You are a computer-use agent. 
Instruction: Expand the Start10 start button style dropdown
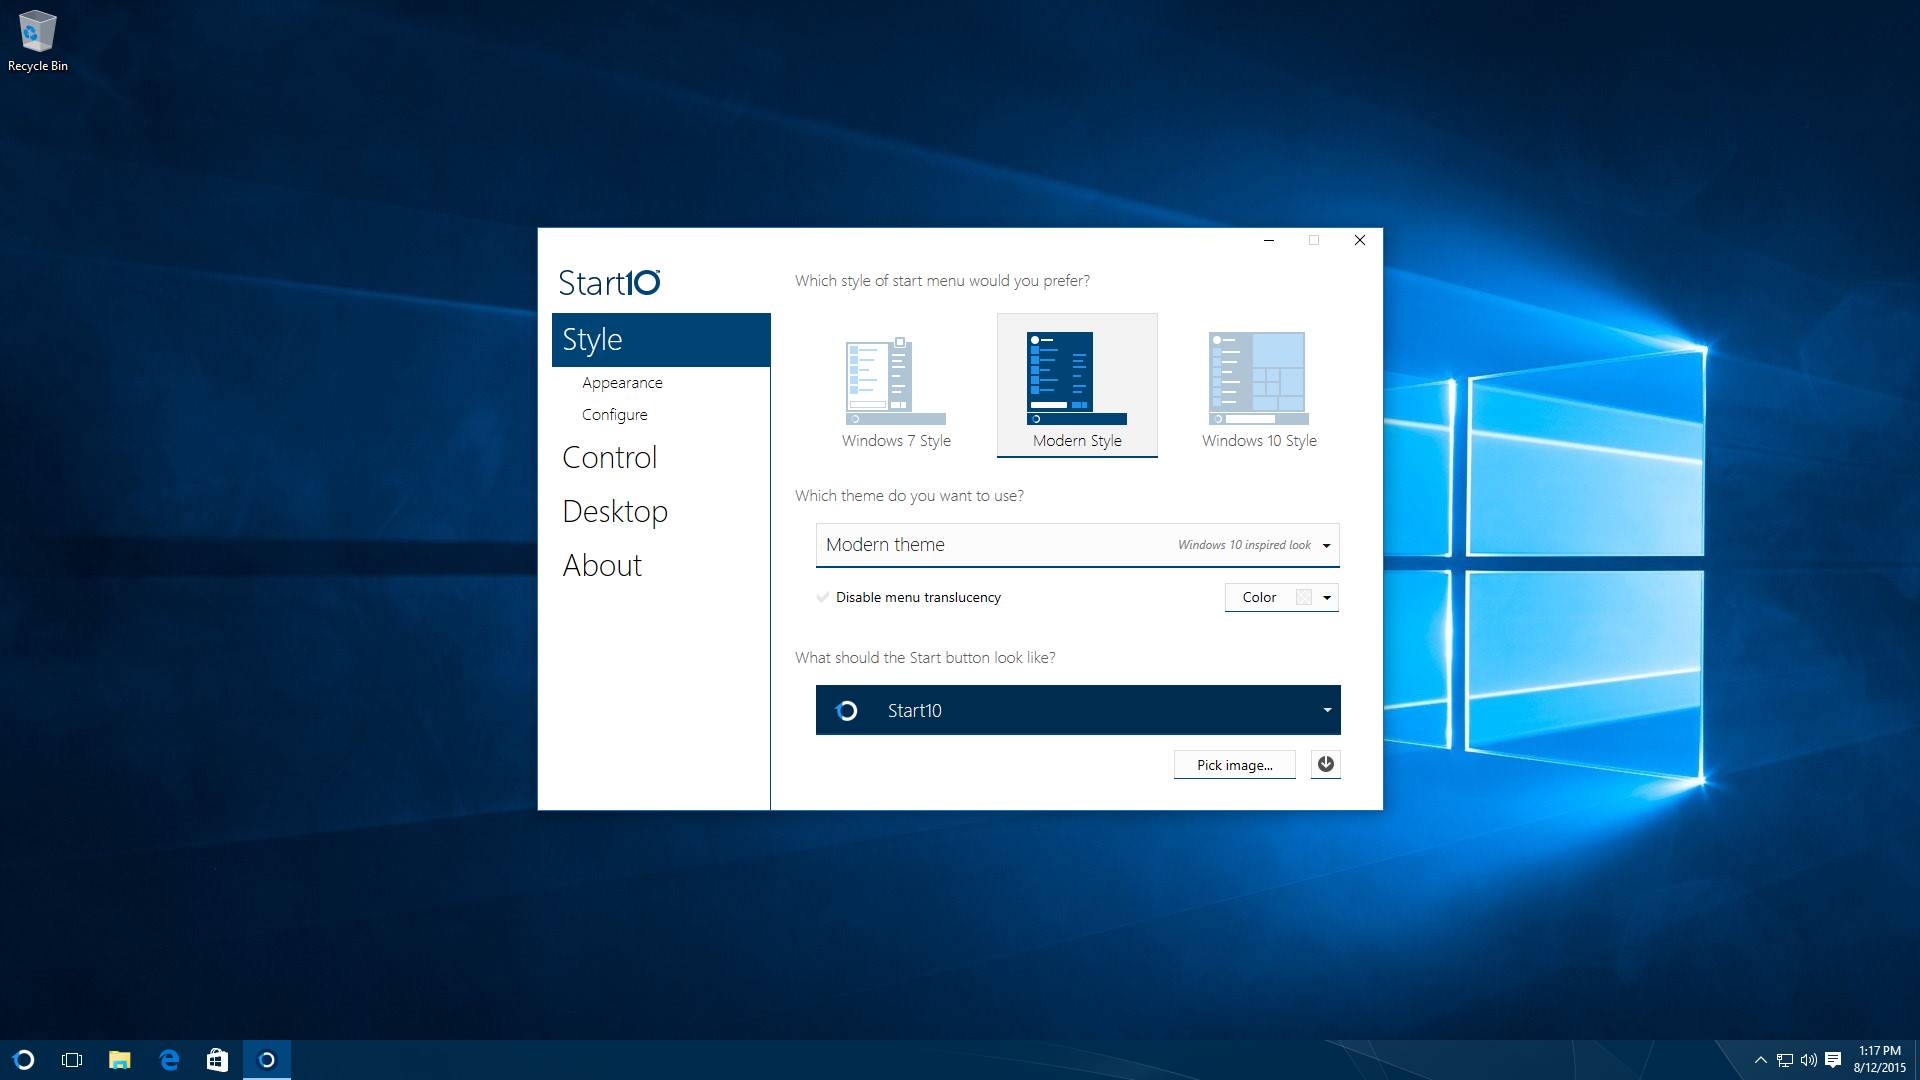(1327, 710)
